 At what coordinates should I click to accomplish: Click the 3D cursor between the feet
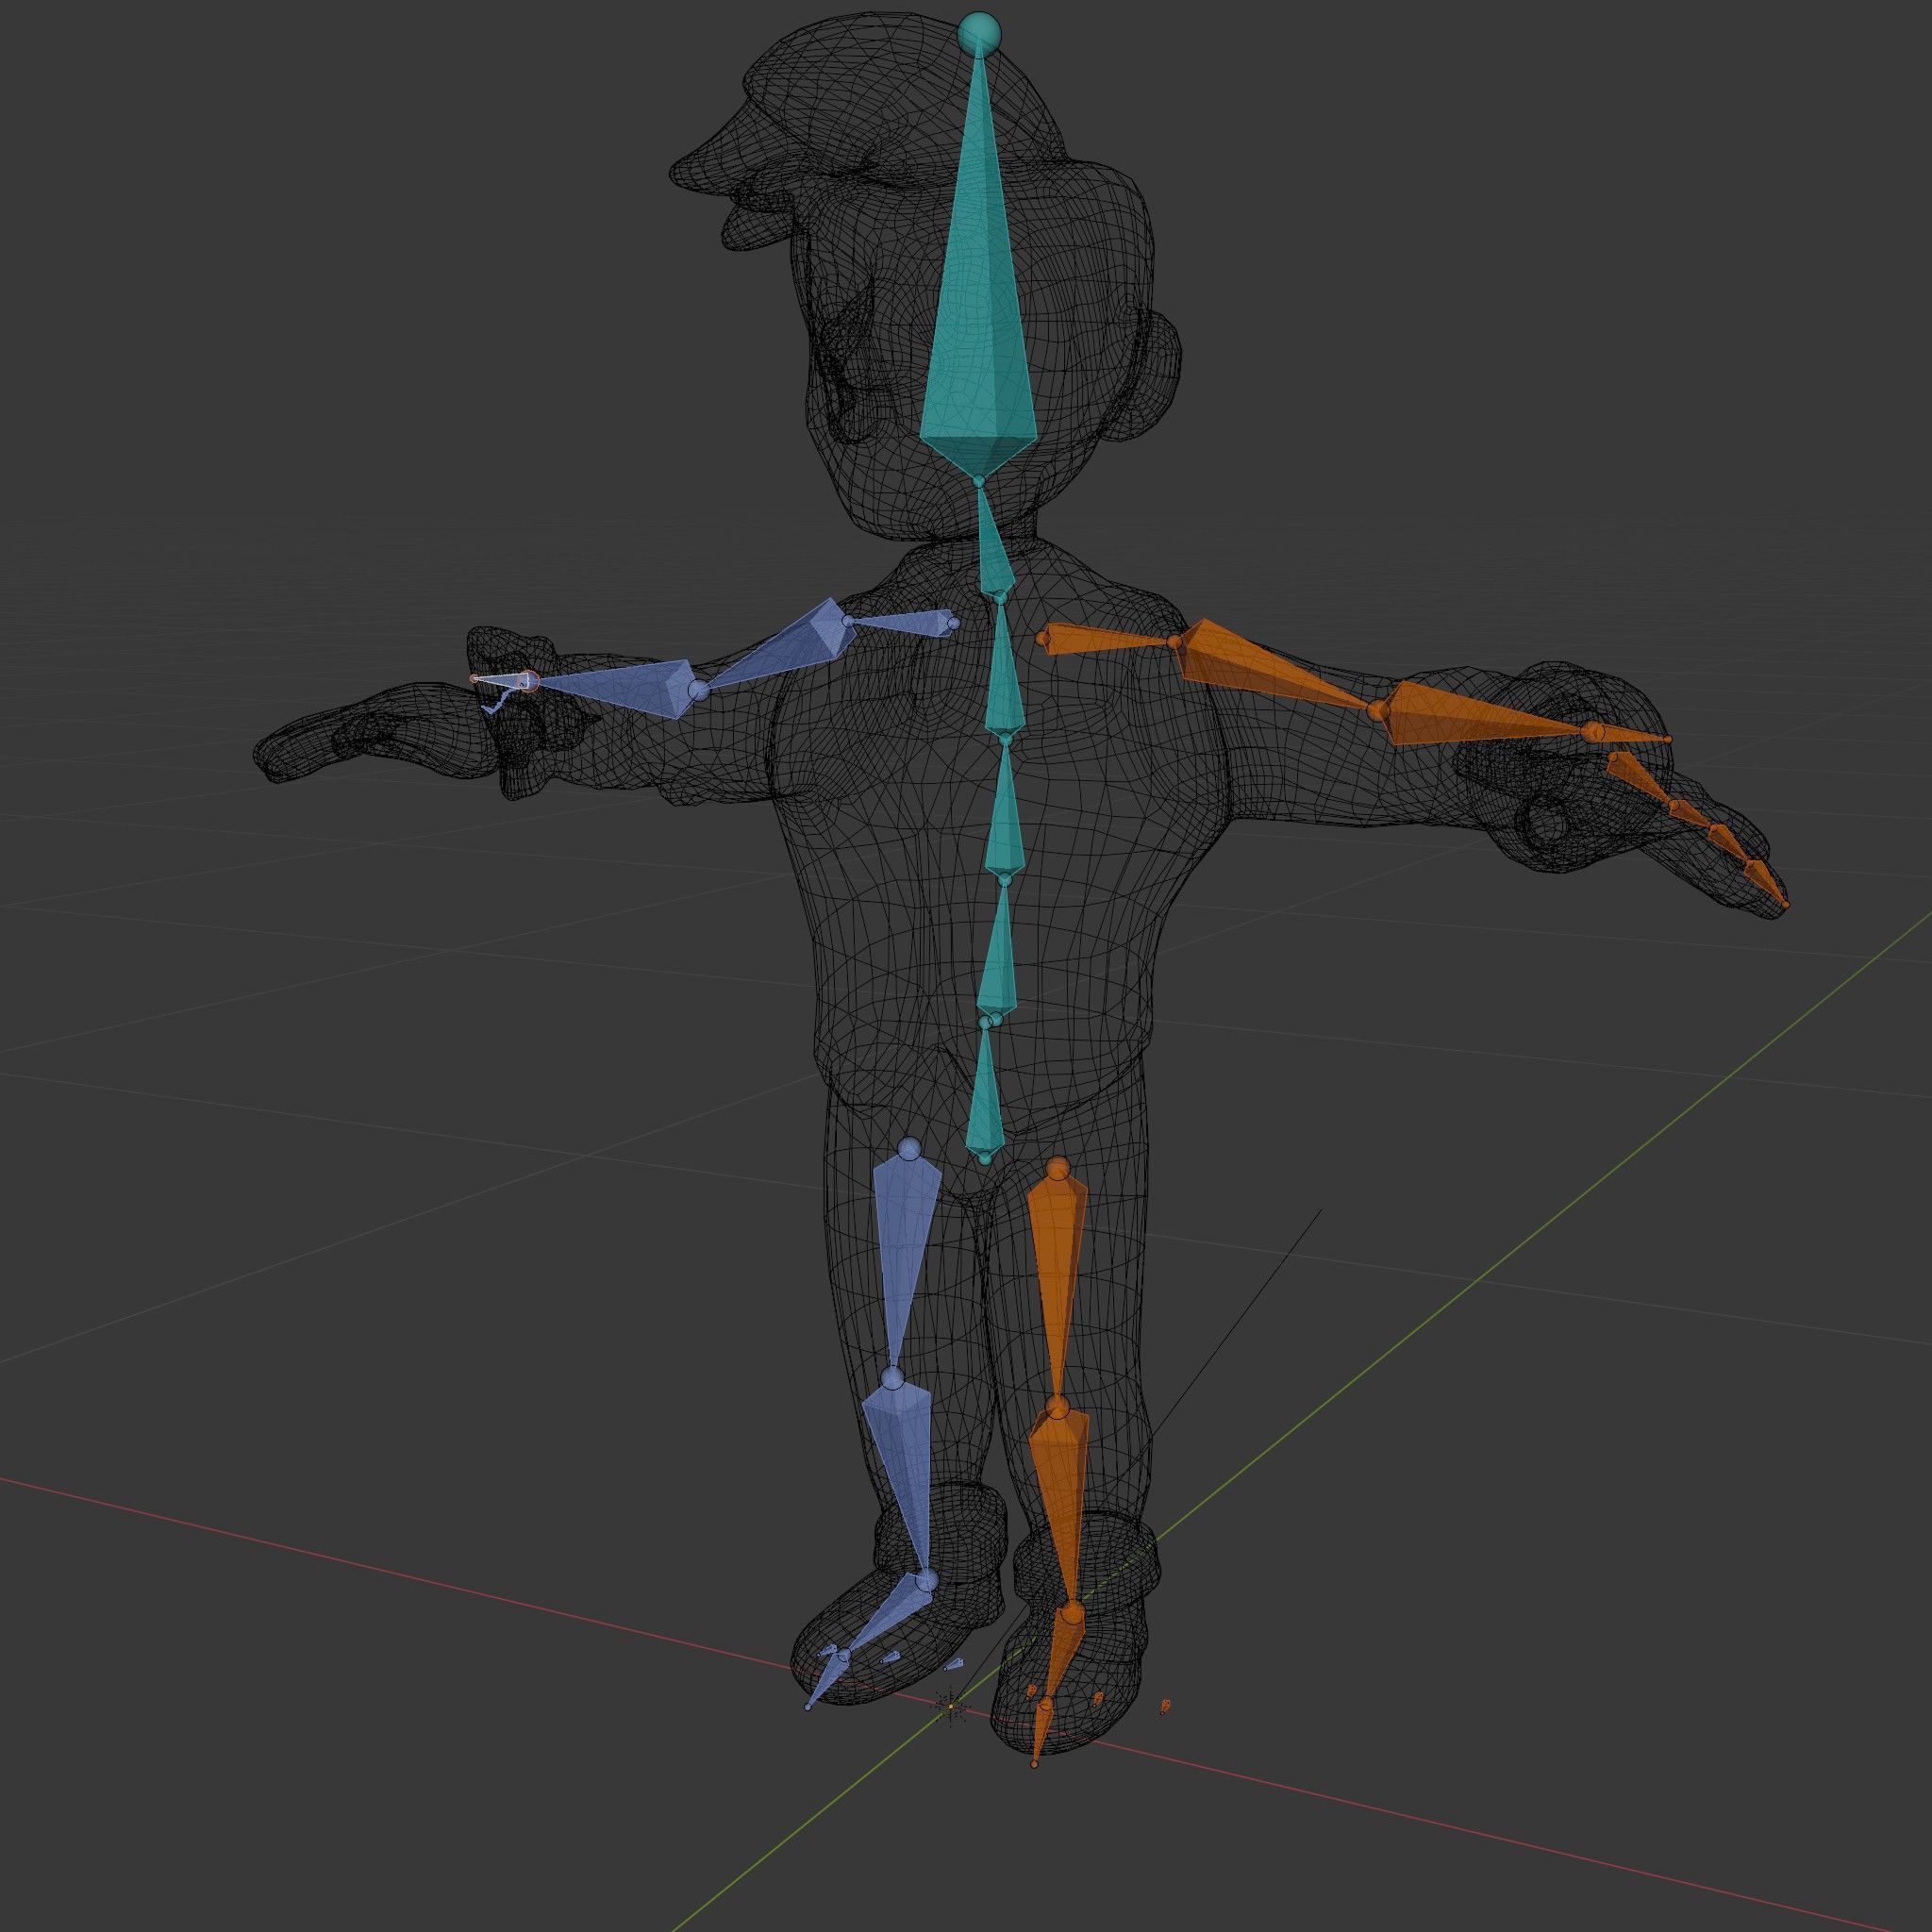[x=950, y=1706]
